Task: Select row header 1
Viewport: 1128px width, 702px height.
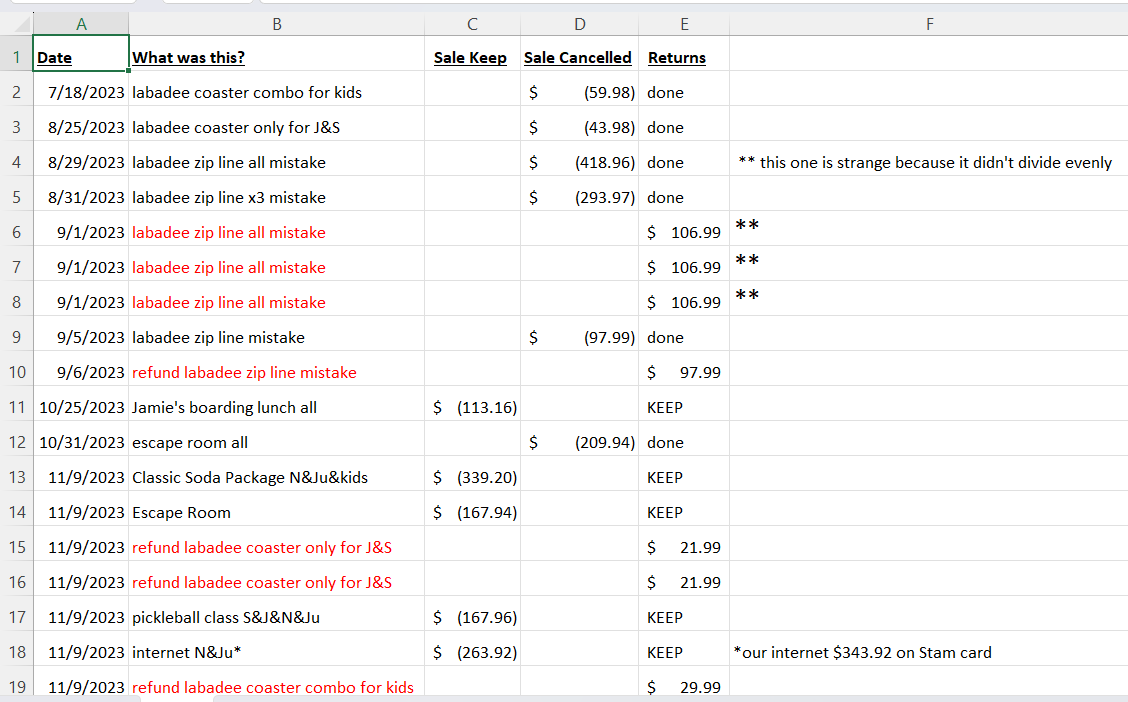Action: (16, 57)
